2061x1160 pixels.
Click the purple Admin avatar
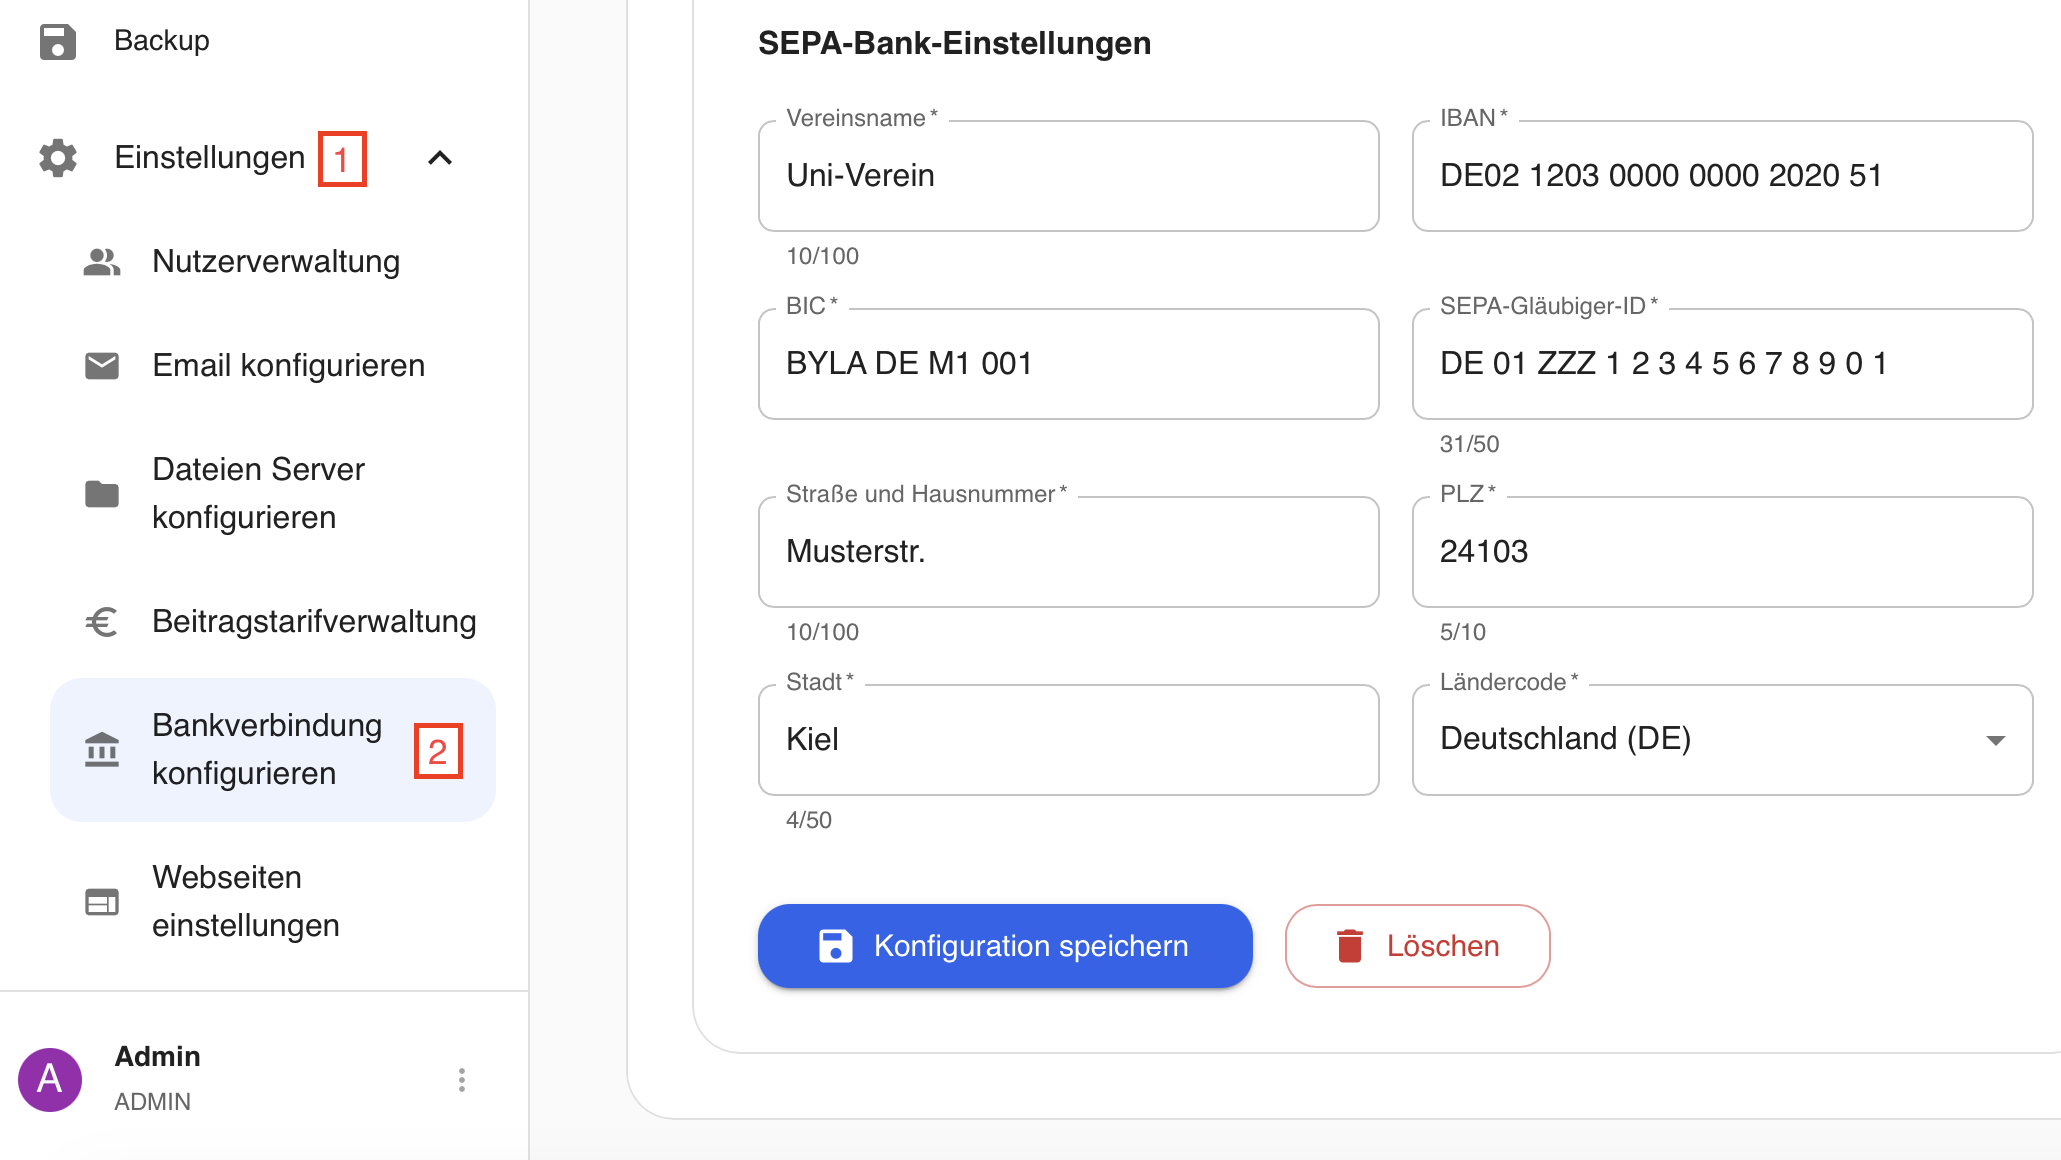[x=50, y=1080]
